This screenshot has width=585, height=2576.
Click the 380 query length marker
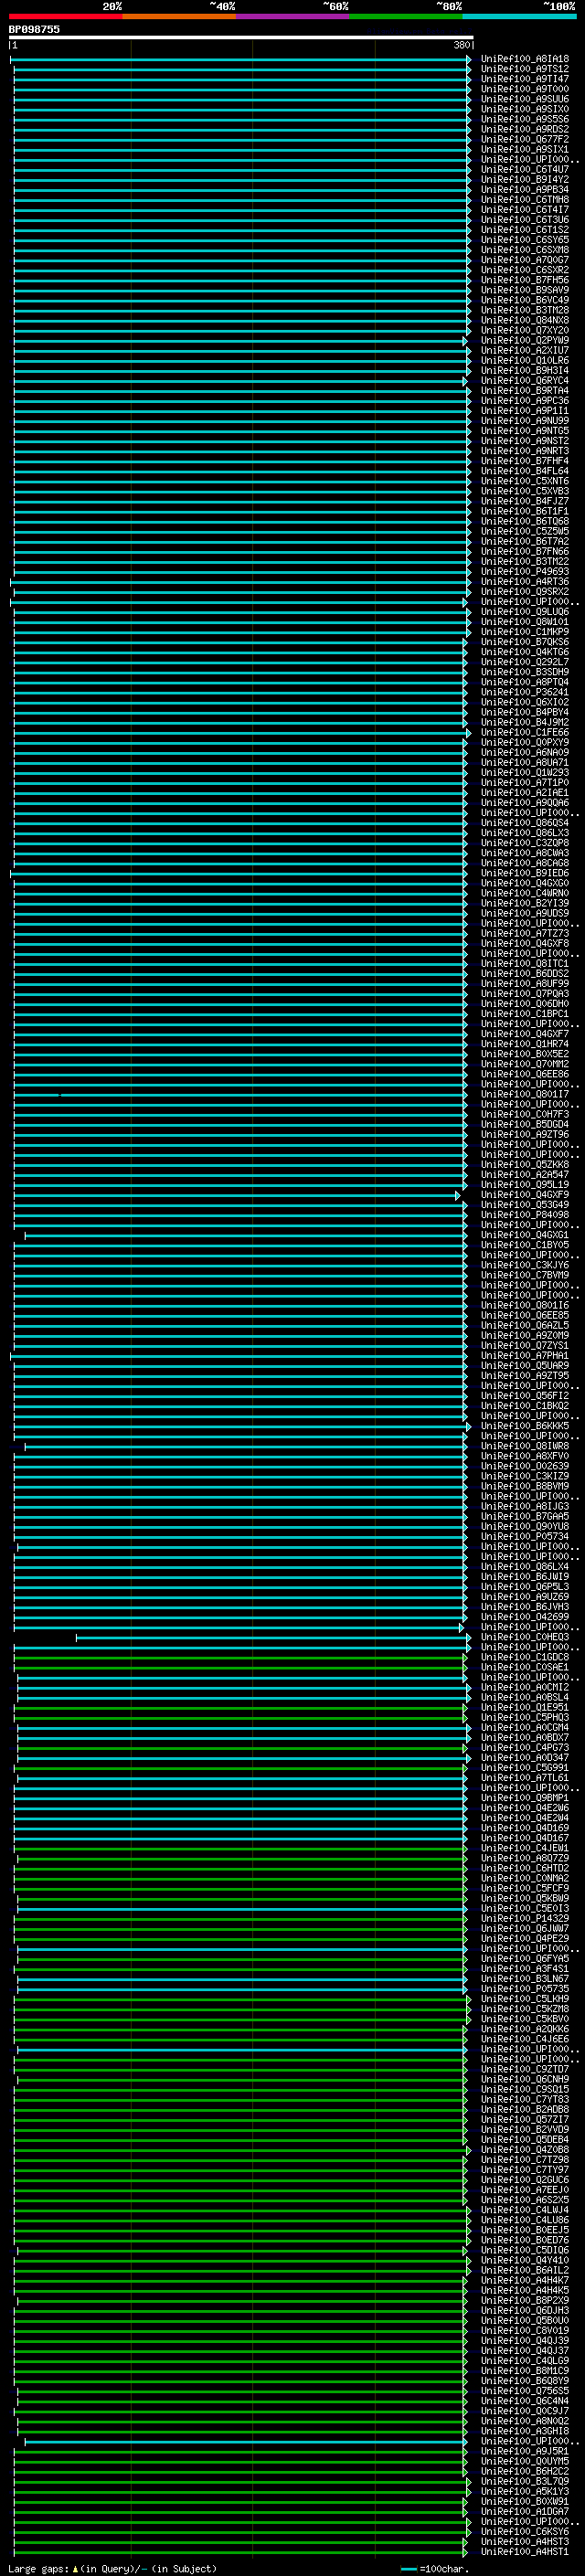tap(461, 45)
